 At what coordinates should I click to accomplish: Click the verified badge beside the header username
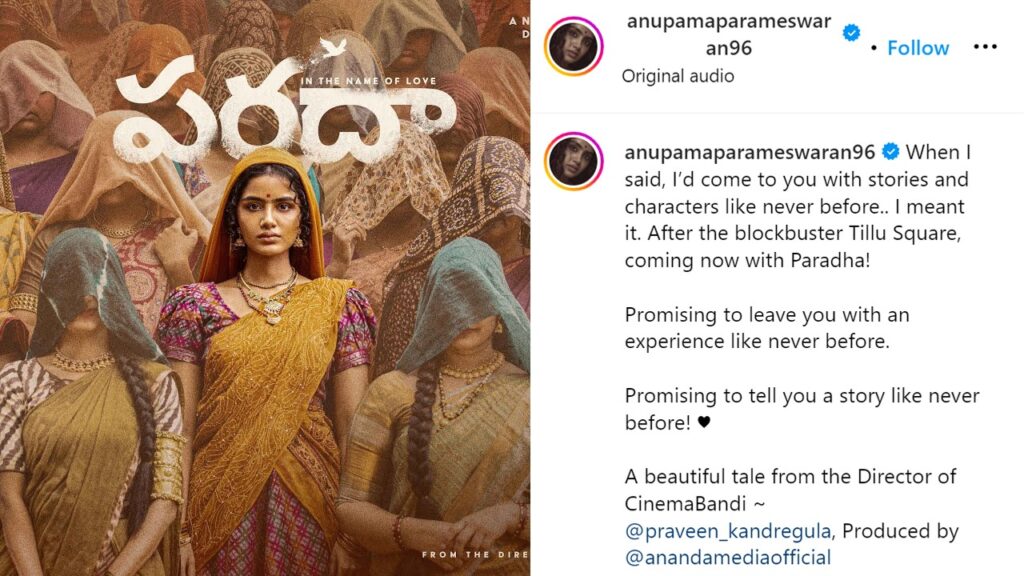[851, 32]
